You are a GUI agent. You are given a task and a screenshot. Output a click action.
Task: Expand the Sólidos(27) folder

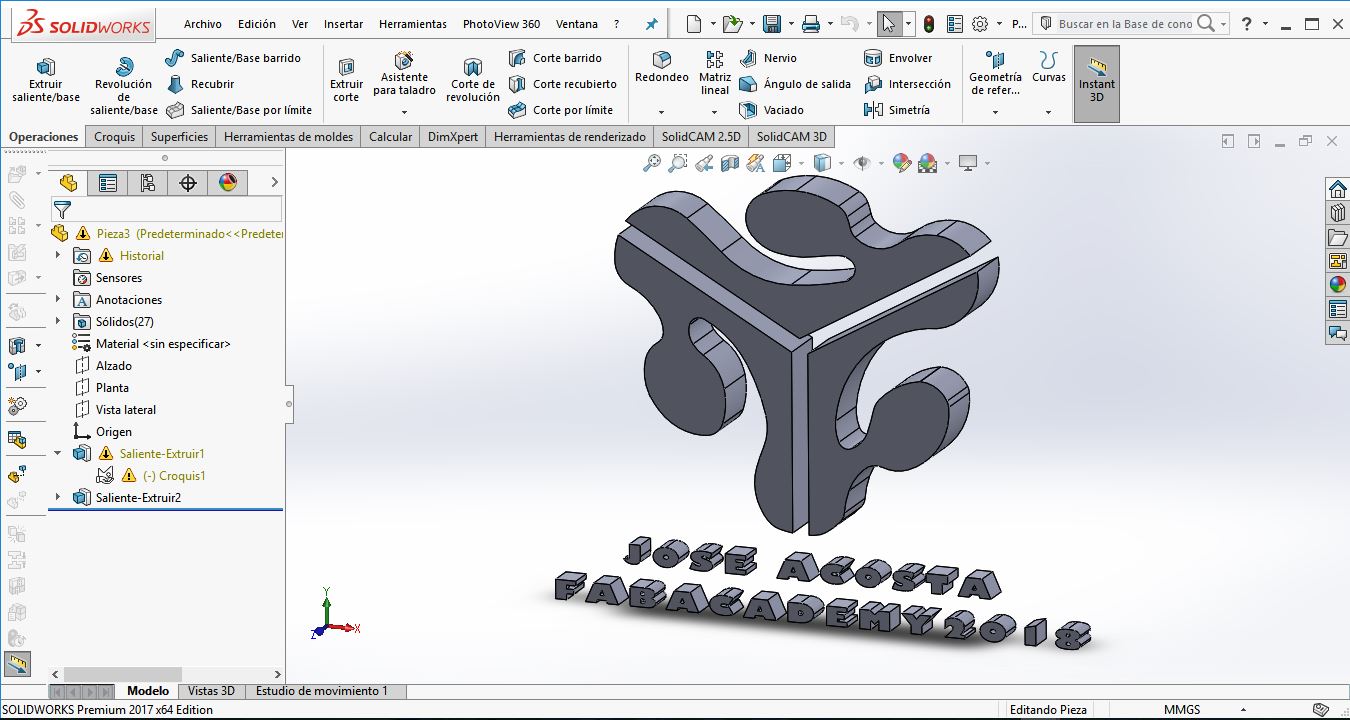coord(58,322)
